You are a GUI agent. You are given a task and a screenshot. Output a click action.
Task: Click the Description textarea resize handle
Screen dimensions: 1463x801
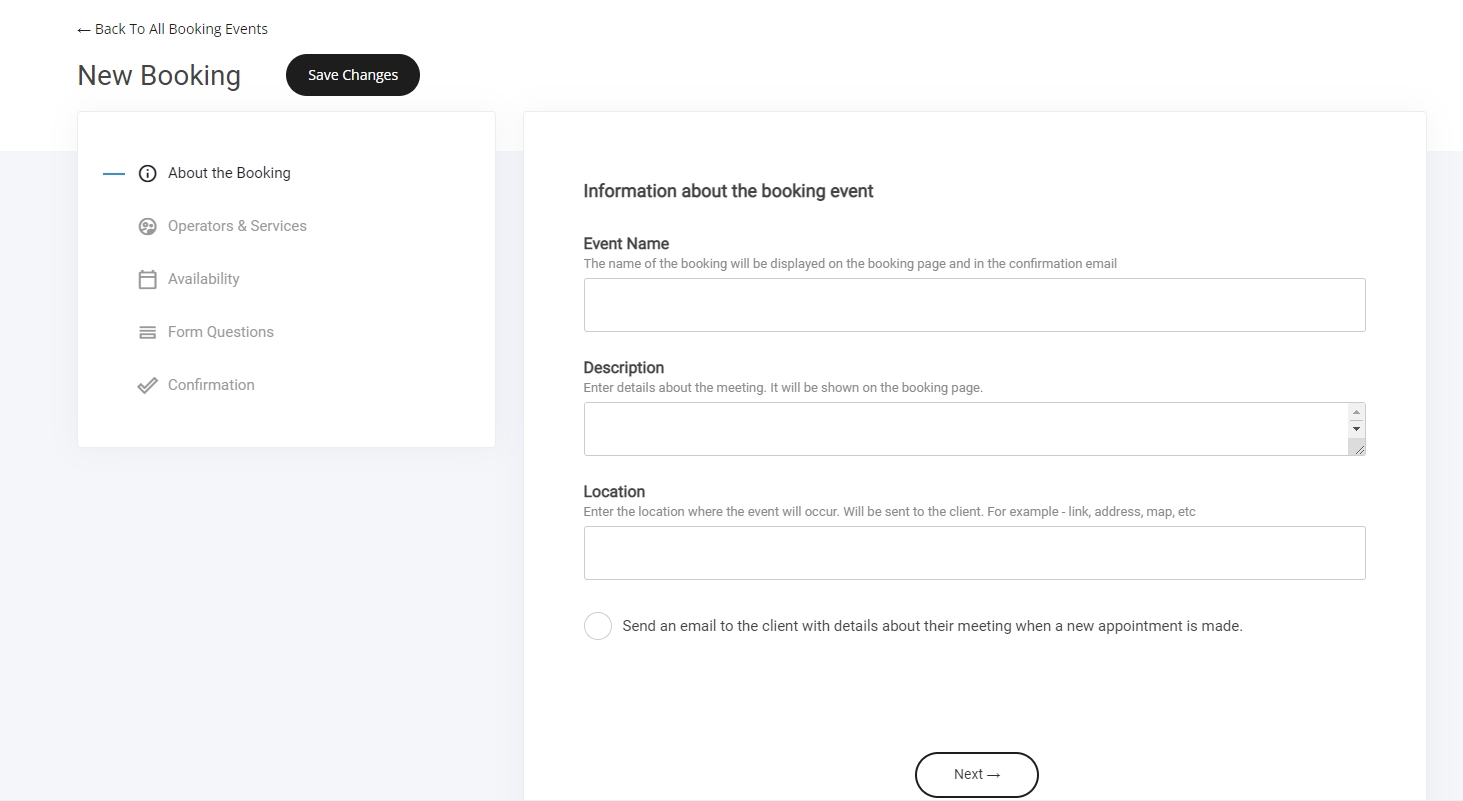point(1357,449)
